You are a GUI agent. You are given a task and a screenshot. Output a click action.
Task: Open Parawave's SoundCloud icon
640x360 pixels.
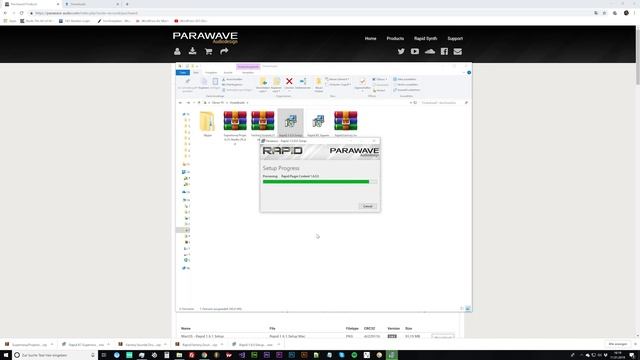coord(430,51)
